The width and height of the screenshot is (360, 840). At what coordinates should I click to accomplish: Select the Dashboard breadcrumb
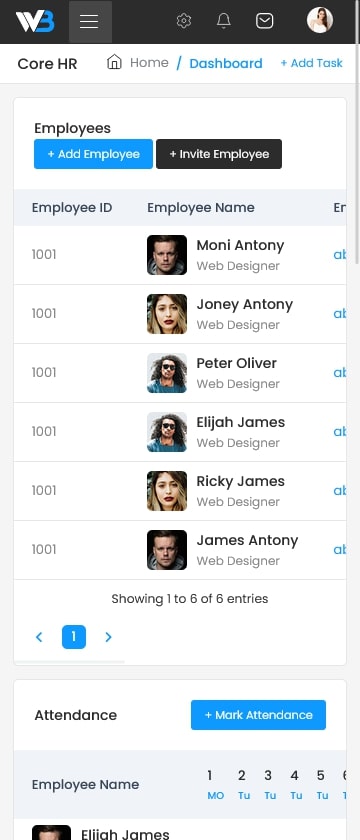click(226, 63)
